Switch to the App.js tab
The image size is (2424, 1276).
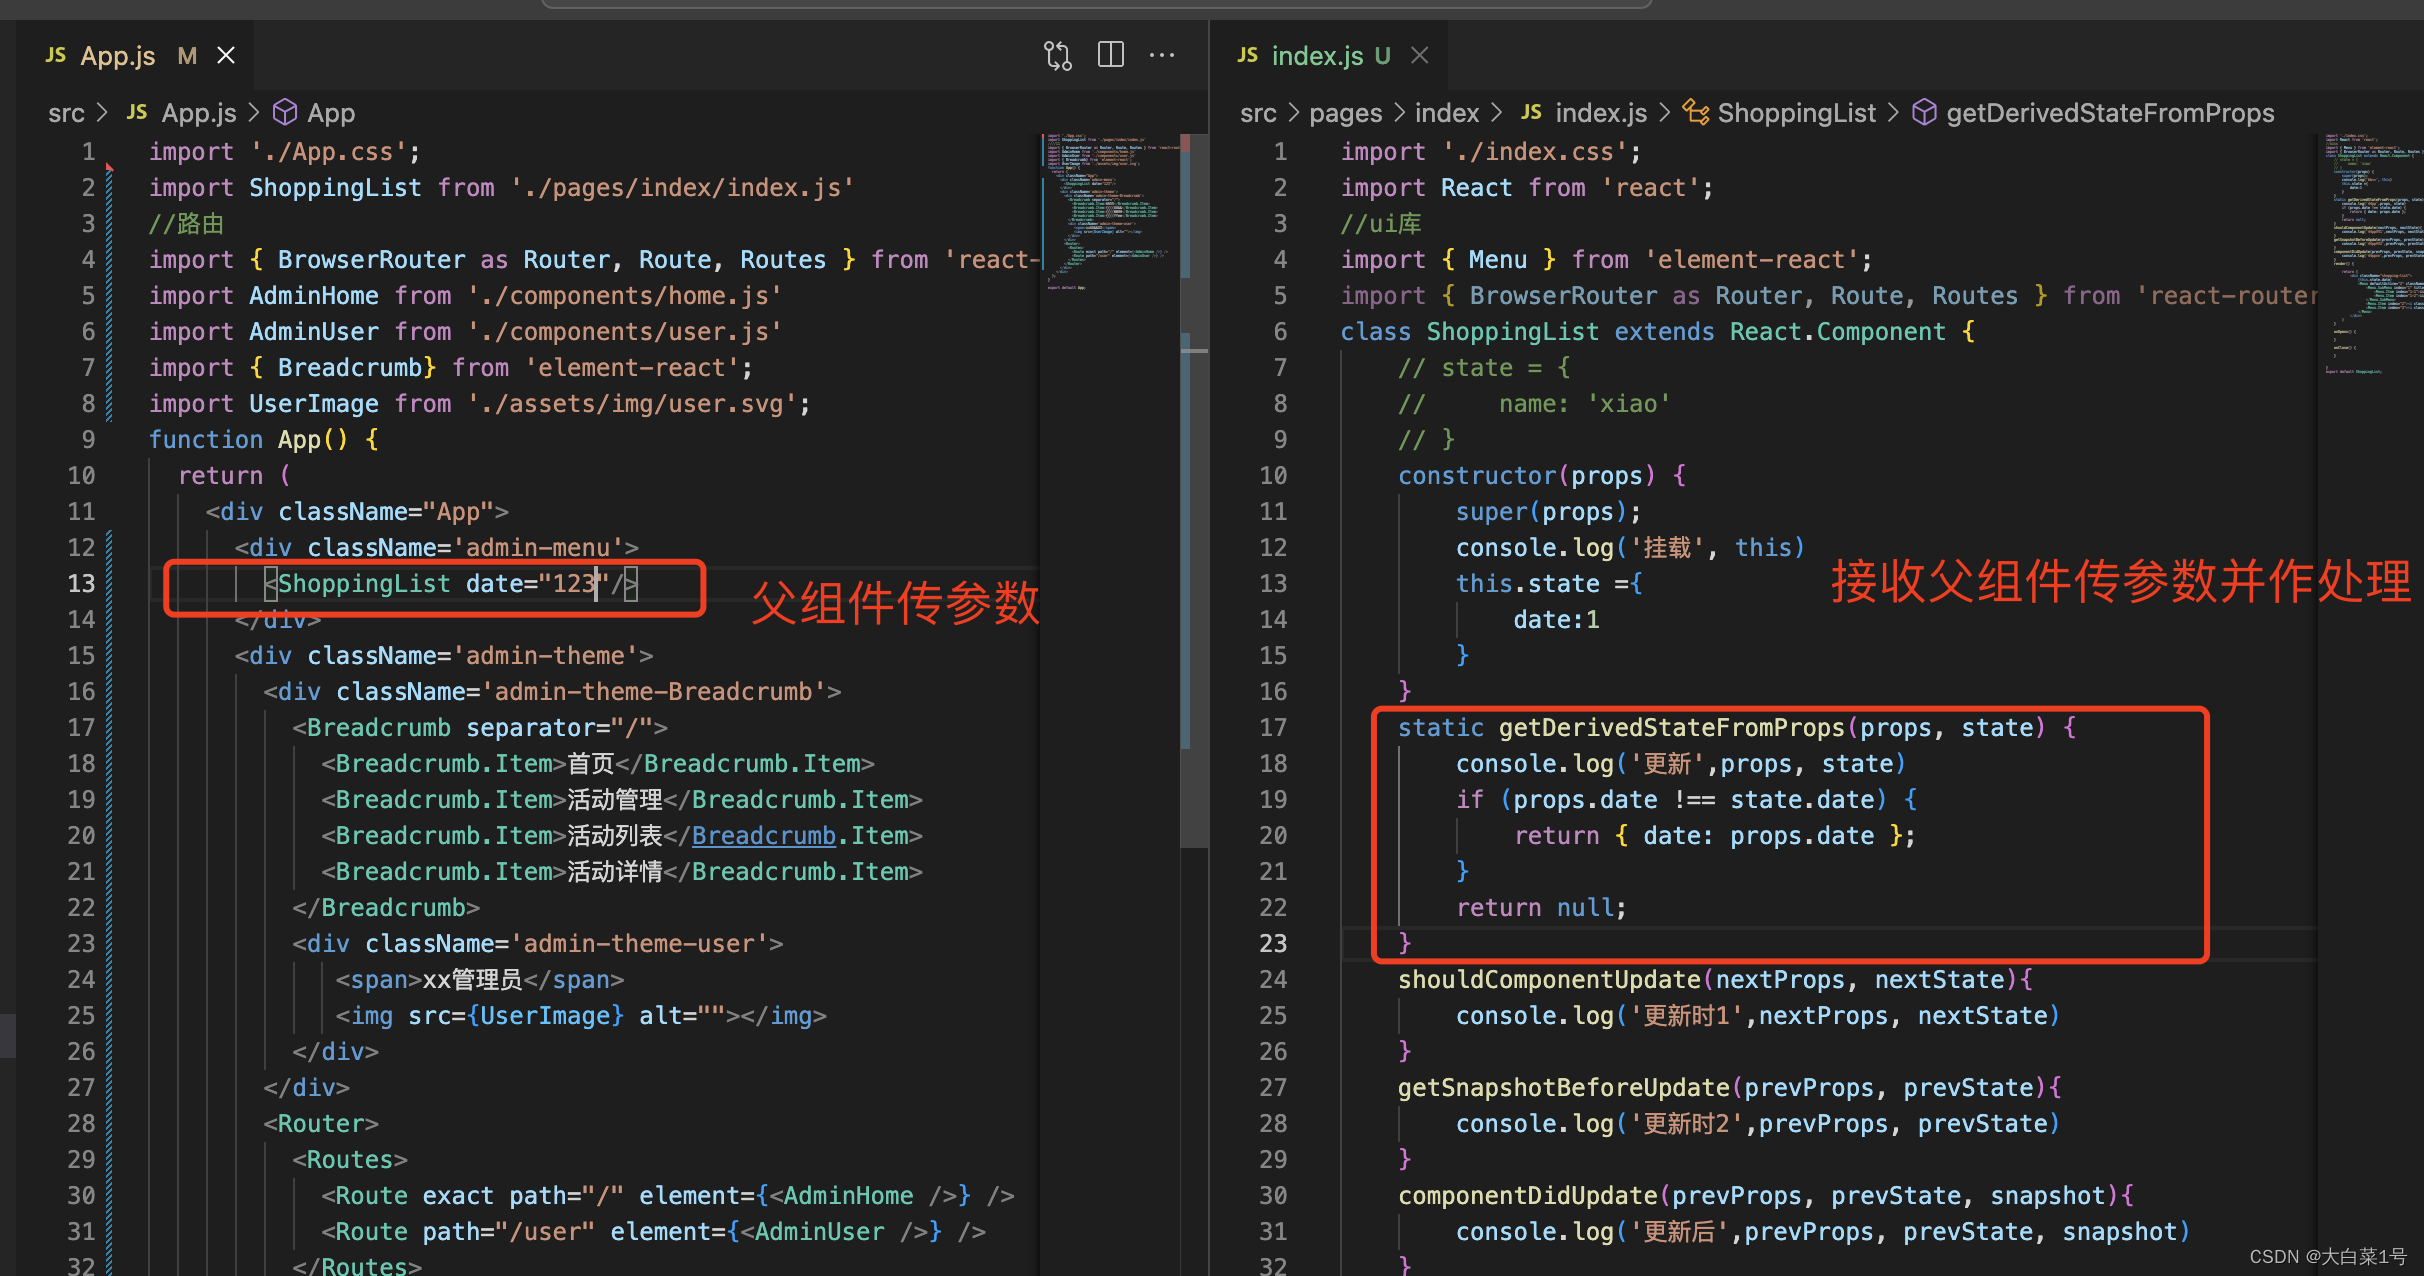coord(118,55)
